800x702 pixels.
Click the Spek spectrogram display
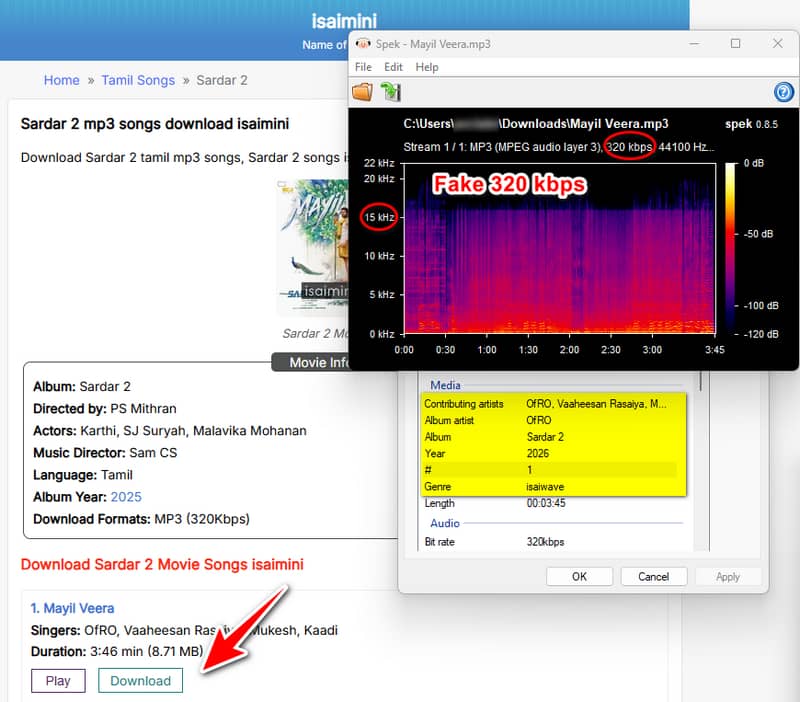point(560,248)
